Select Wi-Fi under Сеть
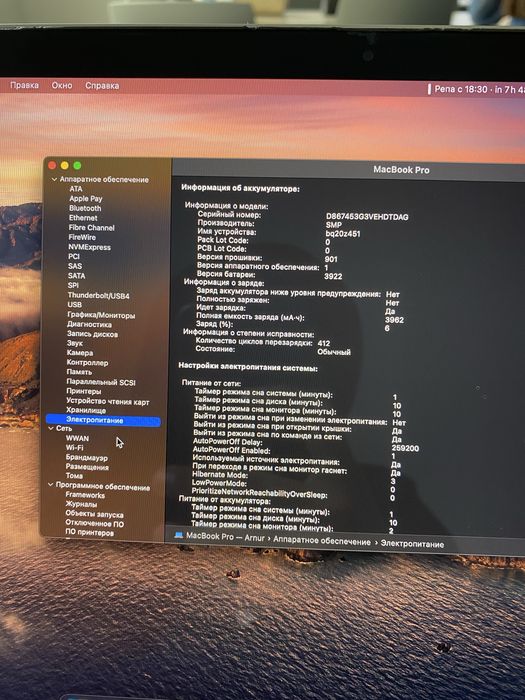525x700 pixels. (75, 448)
